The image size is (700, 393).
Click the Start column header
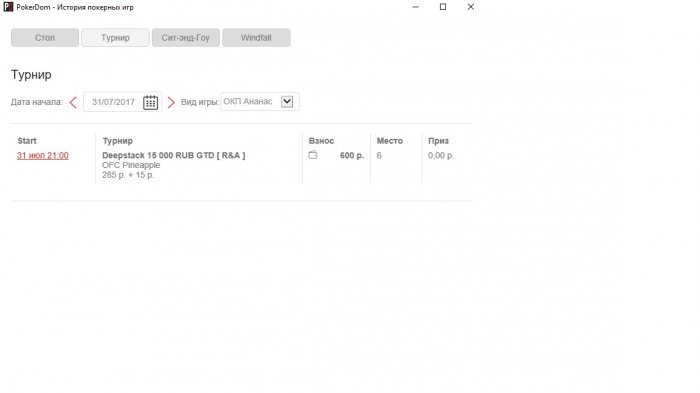pos(27,141)
